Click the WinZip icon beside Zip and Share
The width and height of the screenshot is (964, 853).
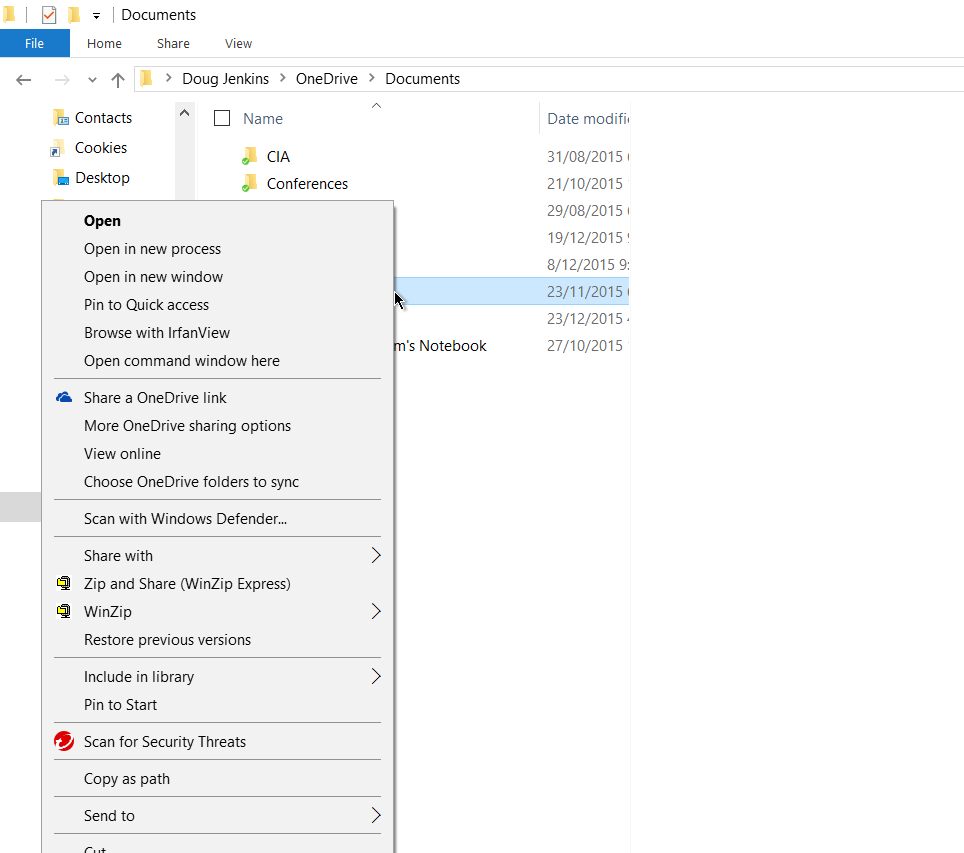64,583
